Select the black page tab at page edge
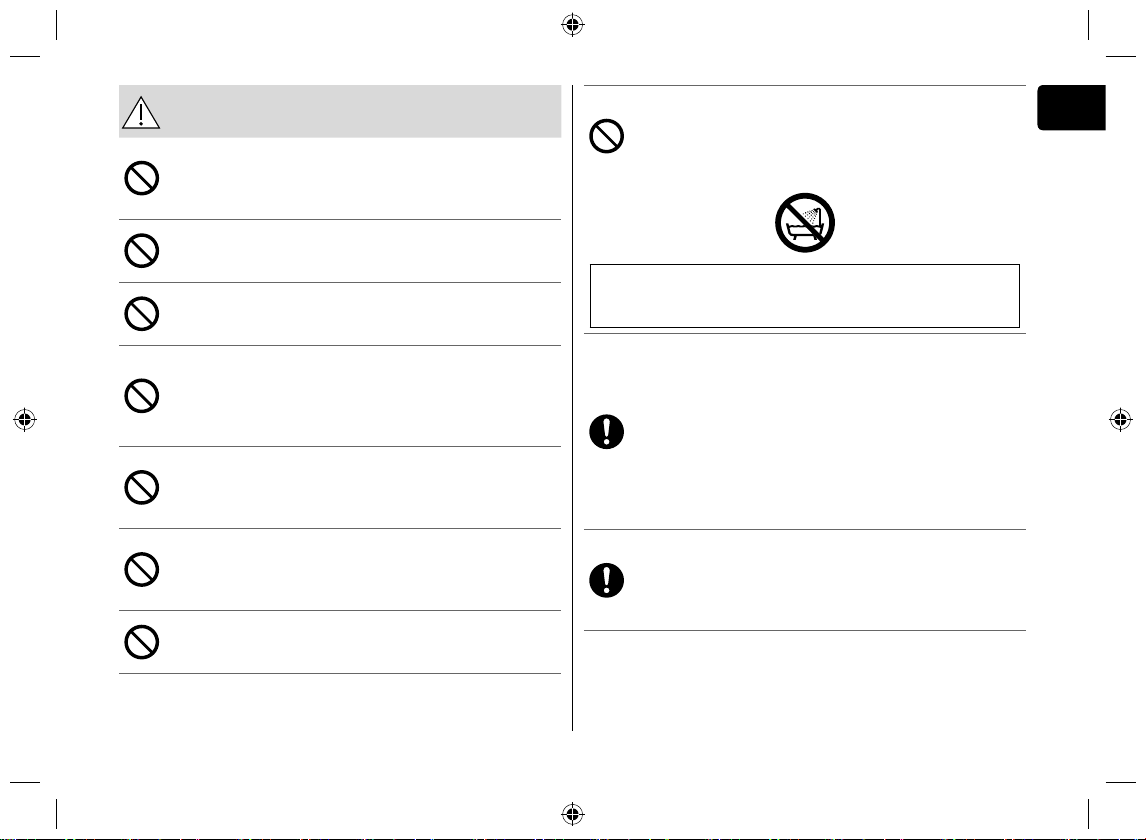Screen dimensions: 1146x840 1071,107
